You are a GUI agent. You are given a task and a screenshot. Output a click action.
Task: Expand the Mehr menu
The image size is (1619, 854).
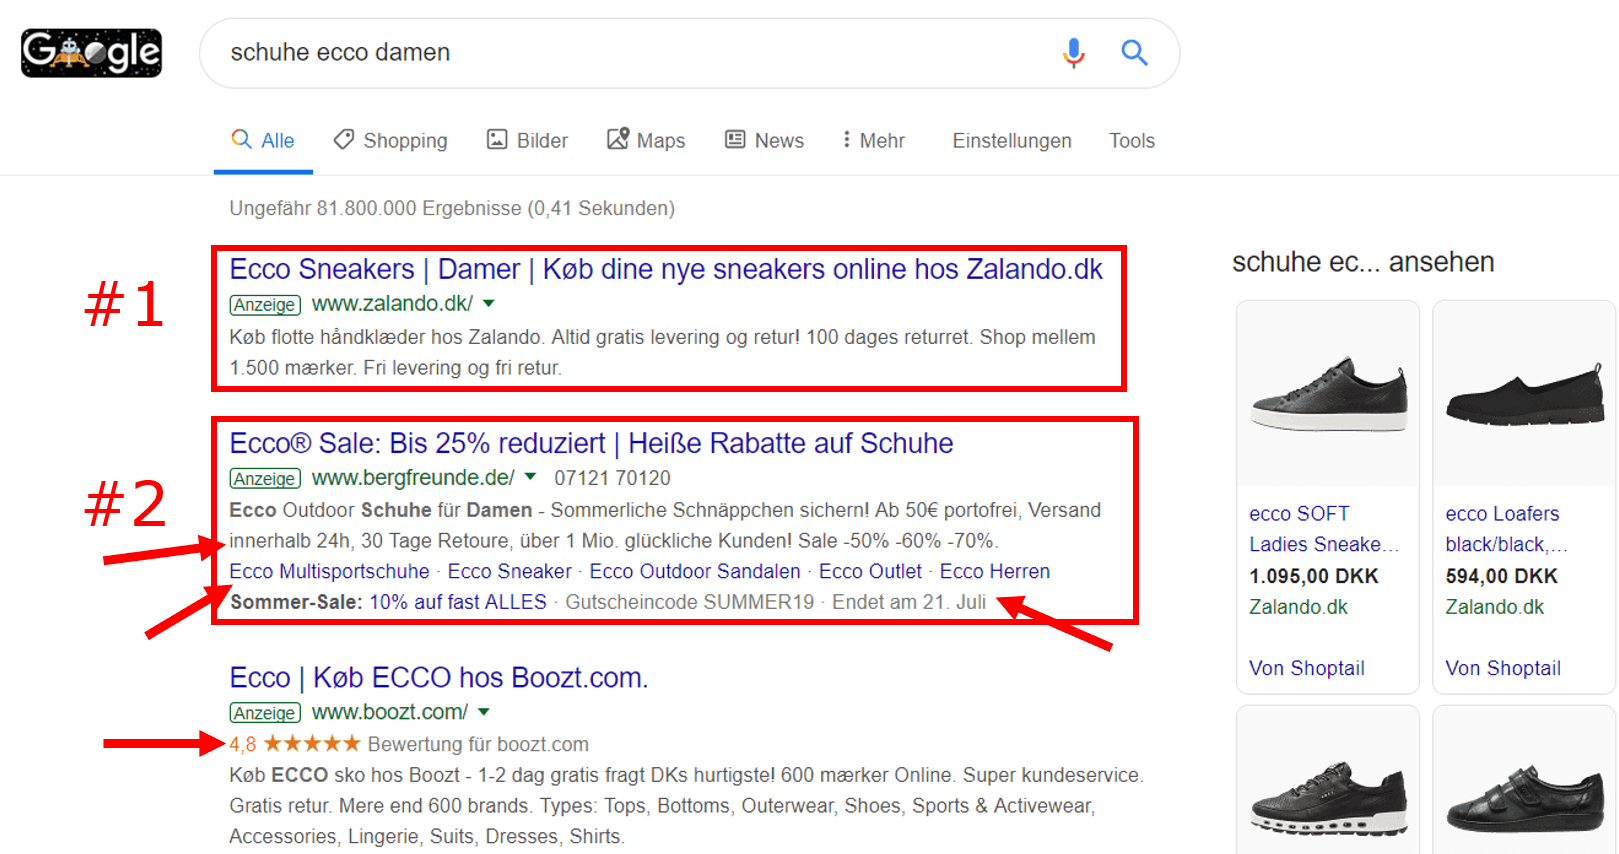873,141
